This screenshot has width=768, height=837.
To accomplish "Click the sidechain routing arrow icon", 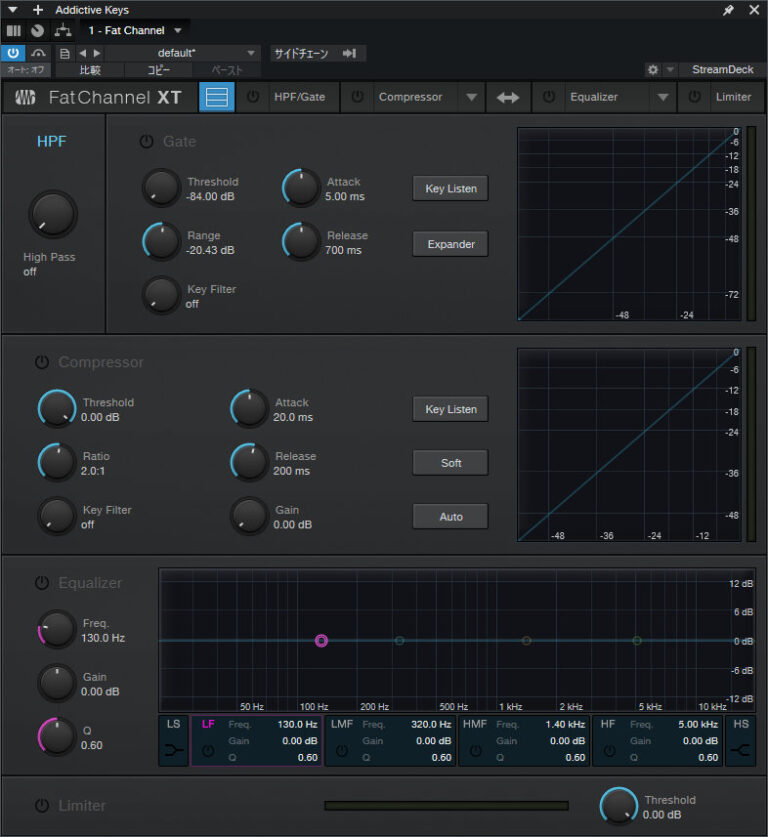I will click(349, 54).
